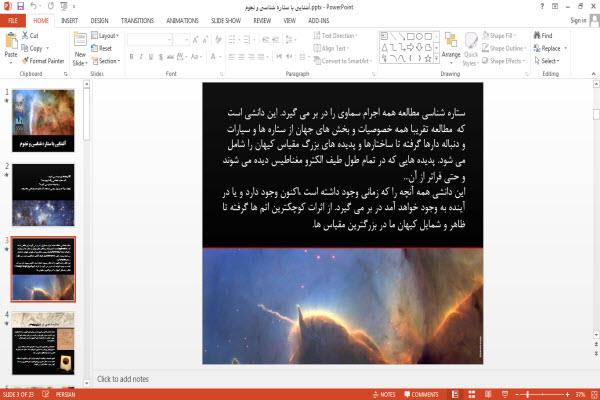This screenshot has width=600, height=400.
Task: Switch to the SLIDE SHOW tab
Action: pyautogui.click(x=226, y=21)
